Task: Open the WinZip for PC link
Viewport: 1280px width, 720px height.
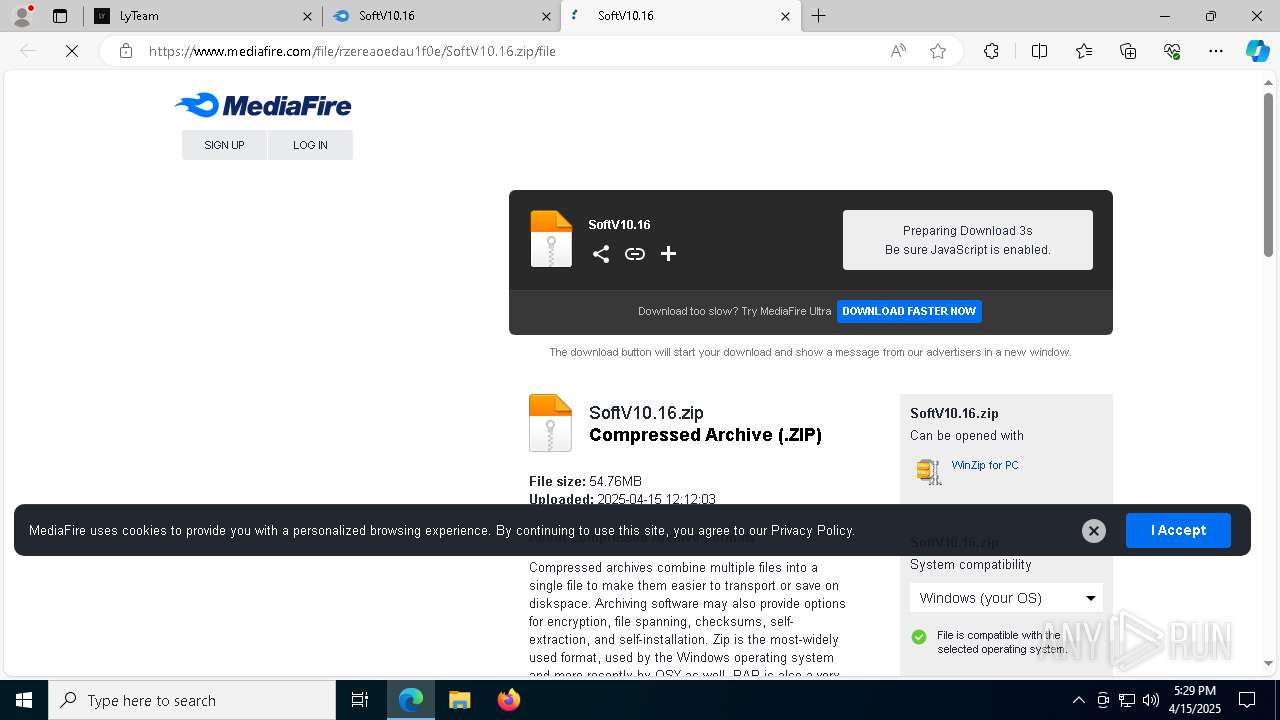Action: (x=985, y=465)
